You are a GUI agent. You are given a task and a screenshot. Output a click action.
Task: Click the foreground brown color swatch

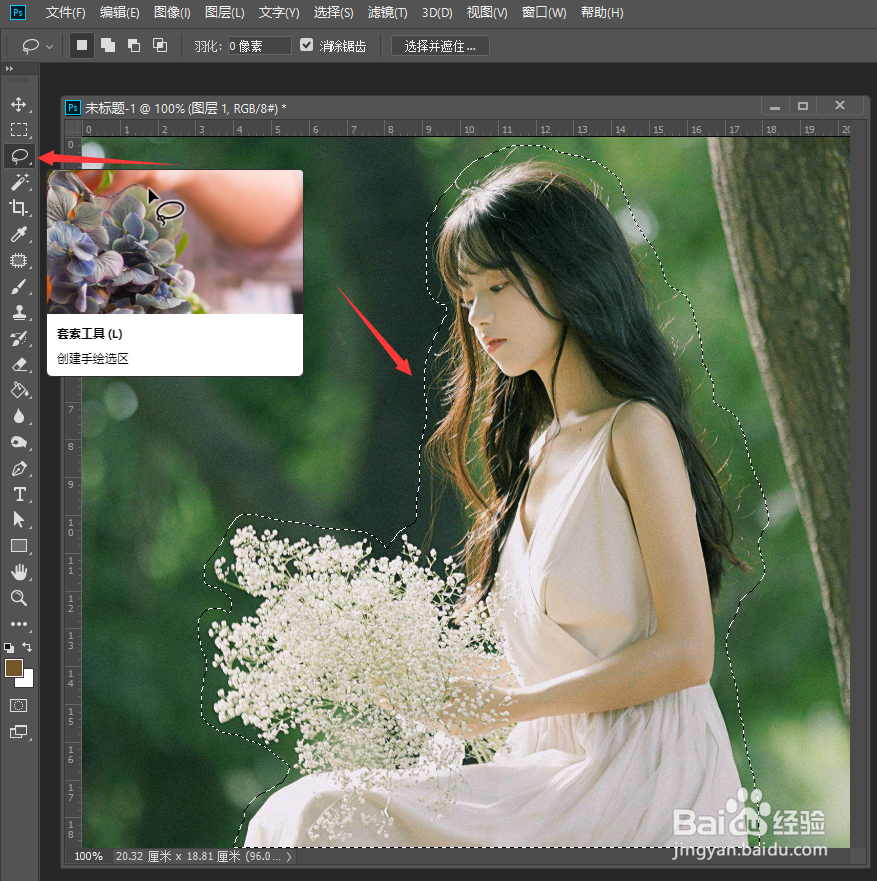point(13,668)
